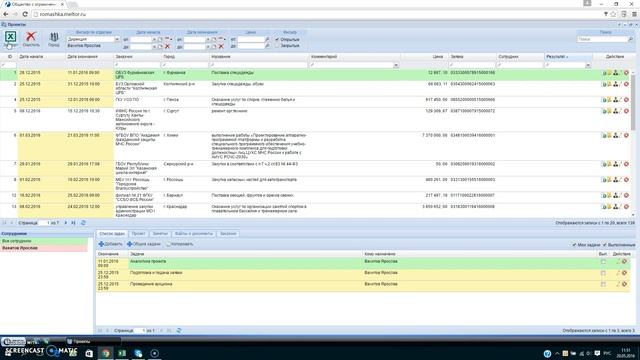Open the department dropdown showing 'Дирекция'
640x360 pixels.
point(117,40)
